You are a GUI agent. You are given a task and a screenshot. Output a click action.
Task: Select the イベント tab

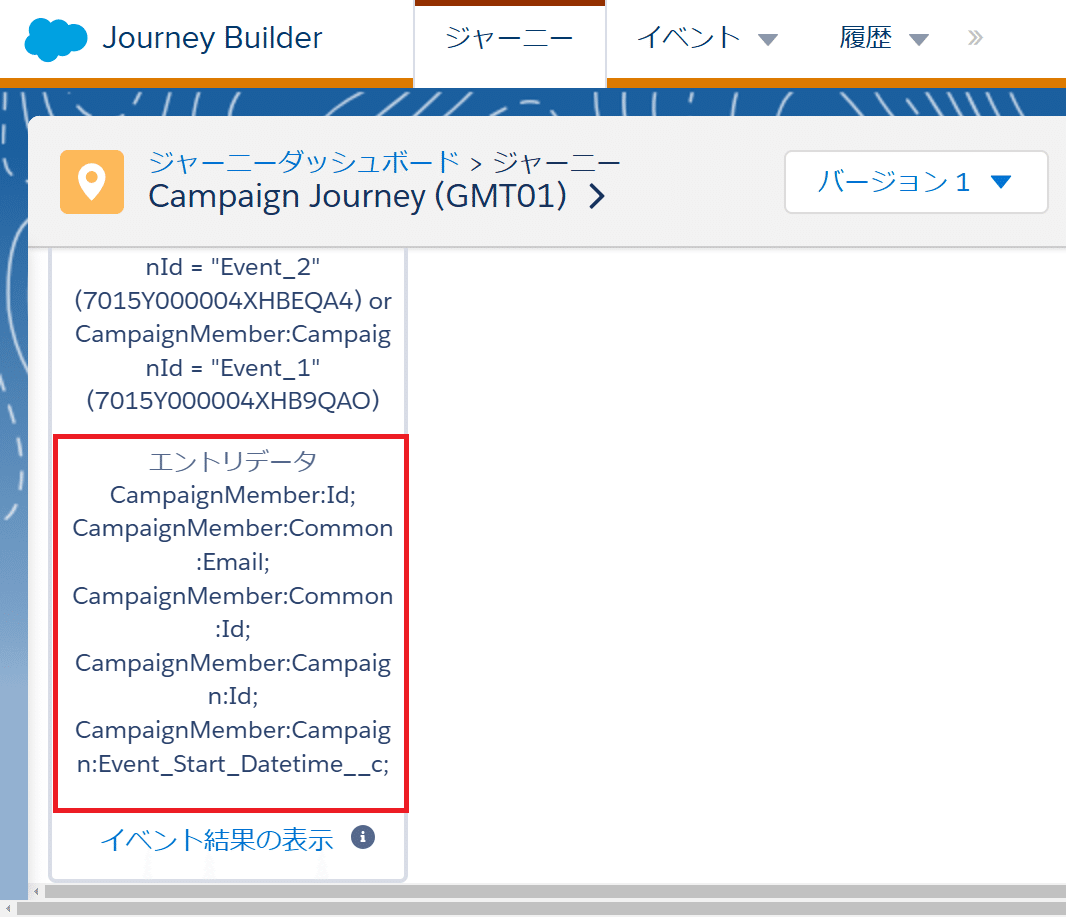688,38
